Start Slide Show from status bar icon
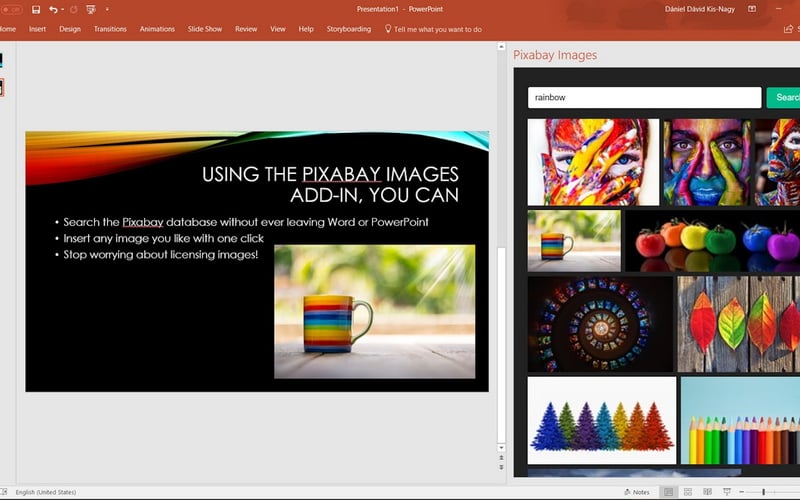This screenshot has height=500, width=800. 727,492
